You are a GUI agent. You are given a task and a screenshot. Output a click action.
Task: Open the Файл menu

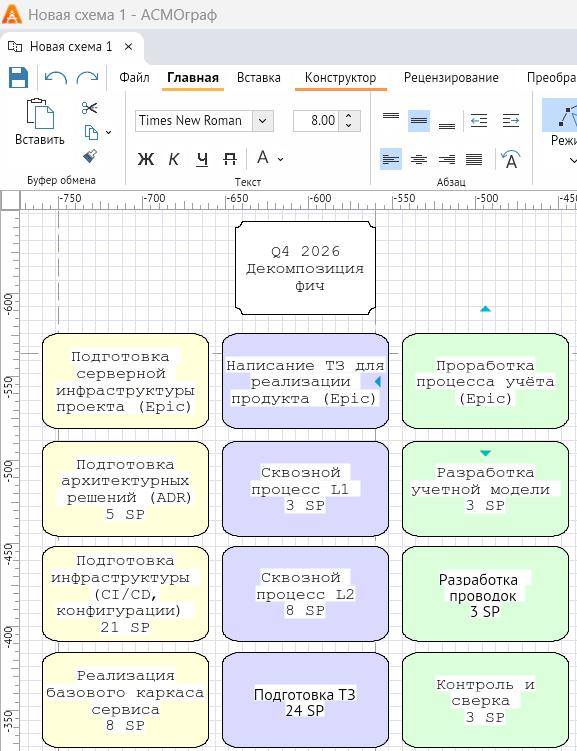[x=134, y=78]
